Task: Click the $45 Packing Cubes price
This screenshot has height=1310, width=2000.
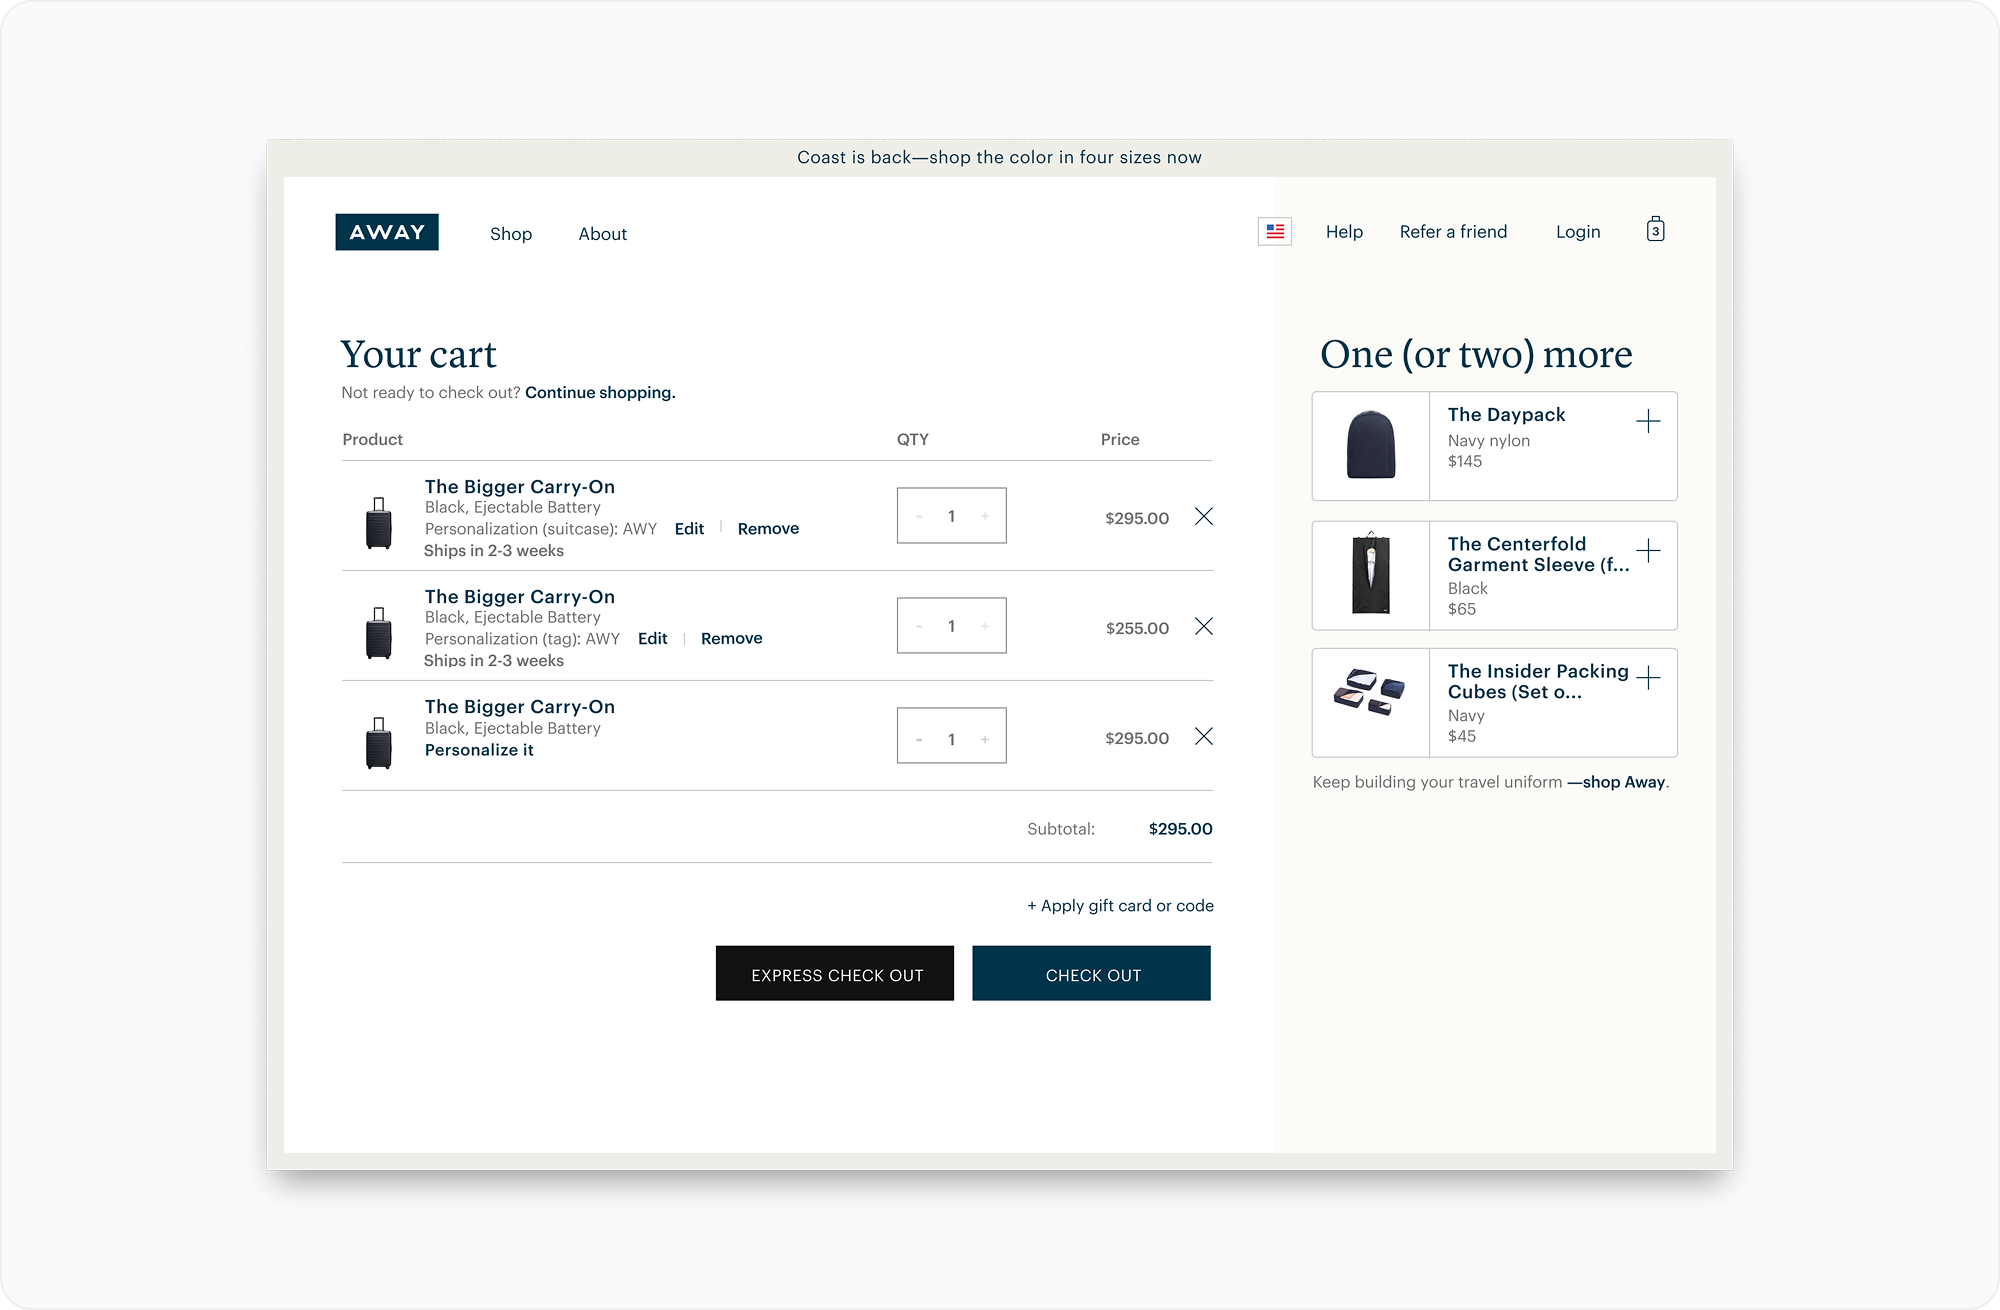Action: 1462,736
